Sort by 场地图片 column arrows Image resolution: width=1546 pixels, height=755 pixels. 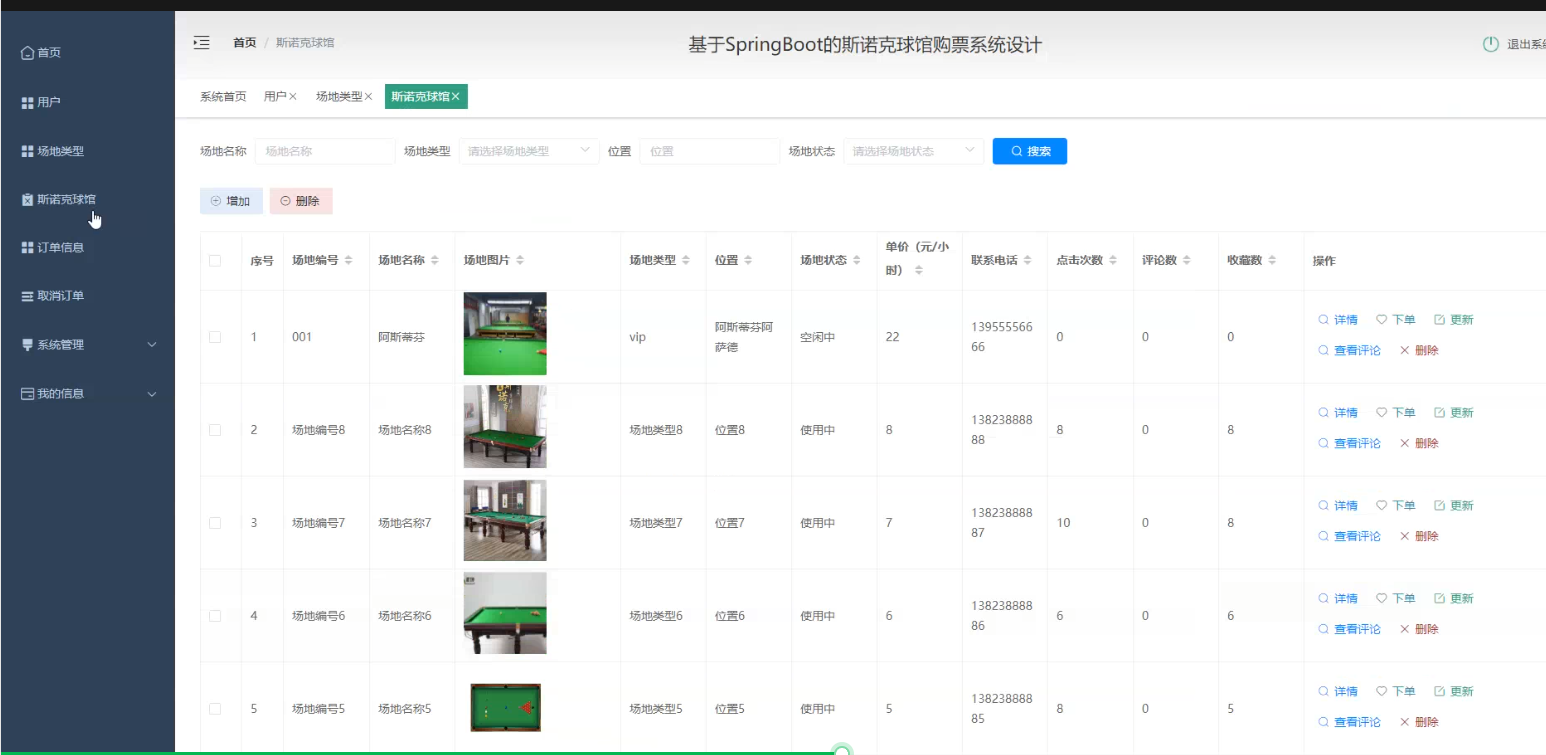coord(520,260)
